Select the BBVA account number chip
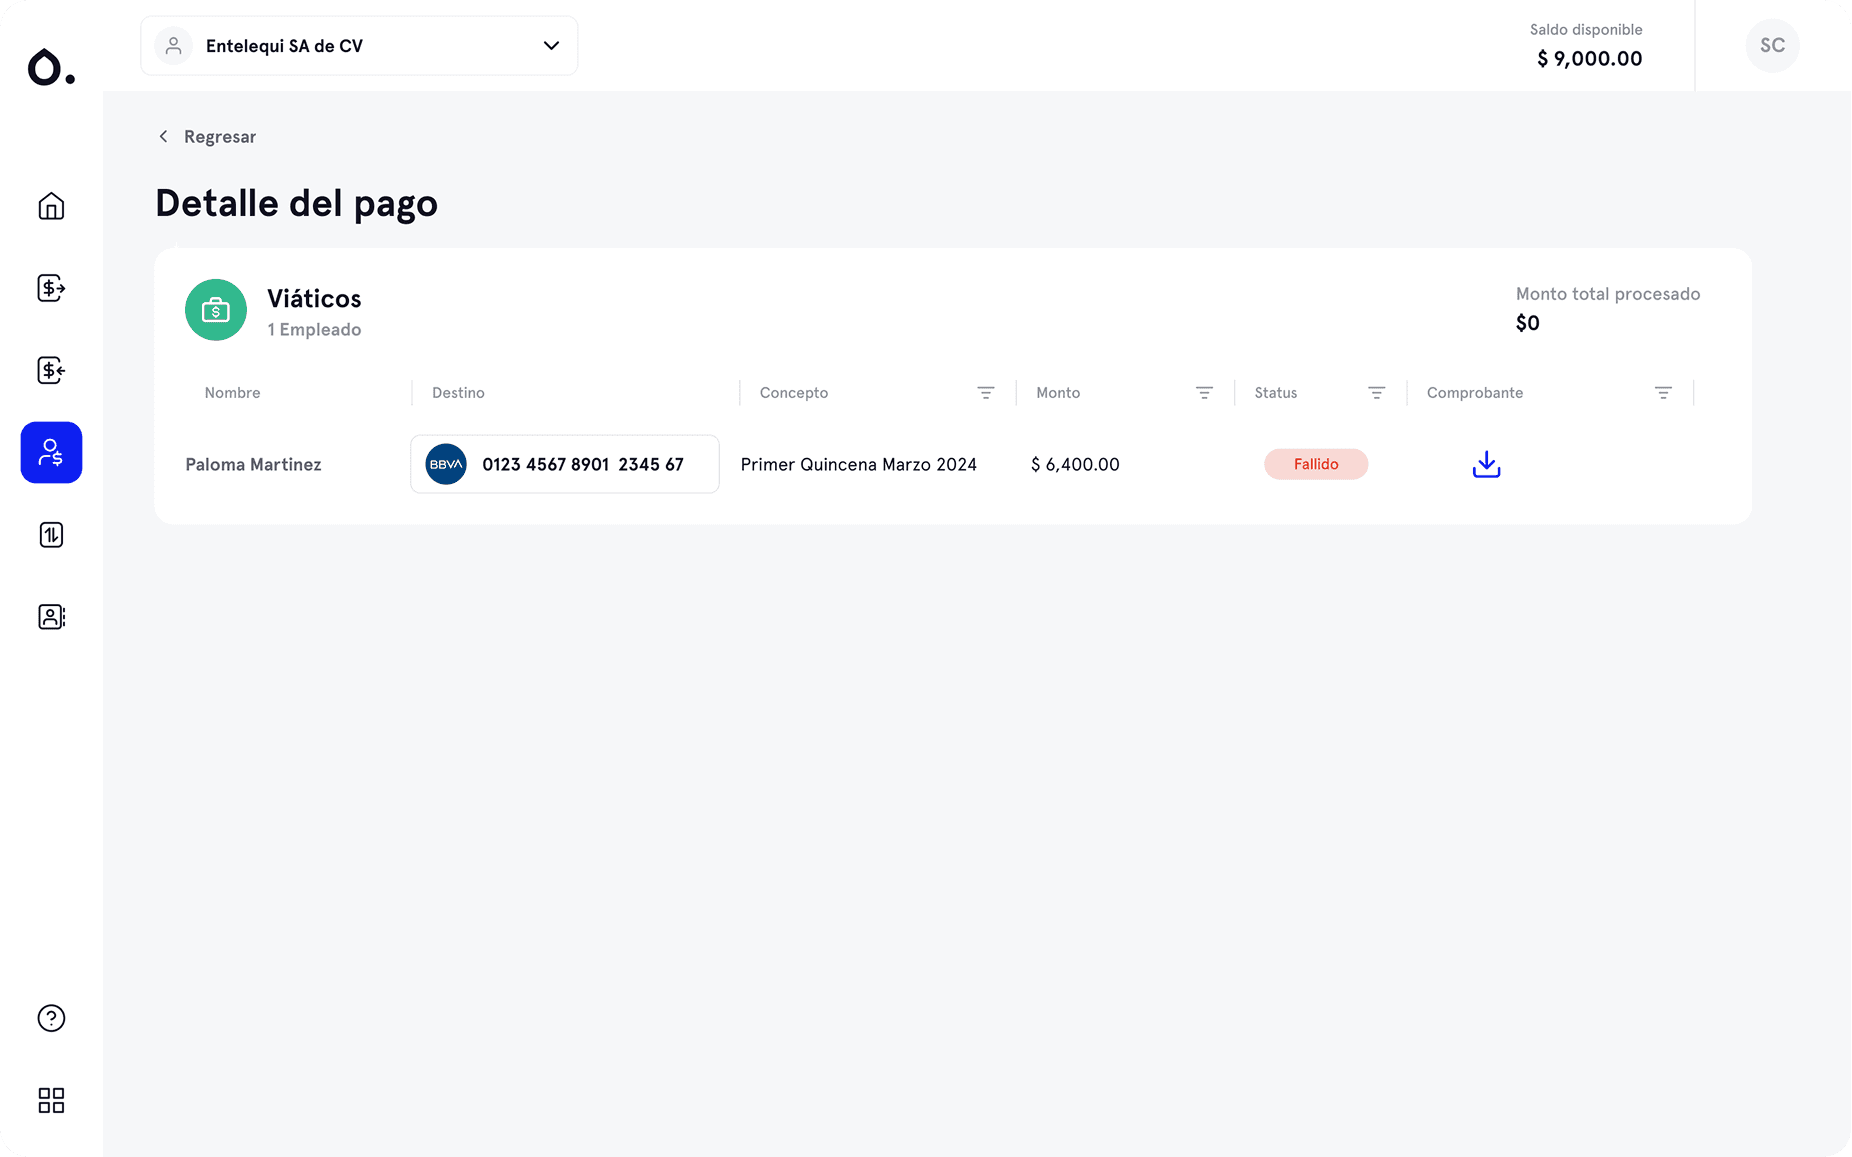The image size is (1852, 1157). coord(564,464)
